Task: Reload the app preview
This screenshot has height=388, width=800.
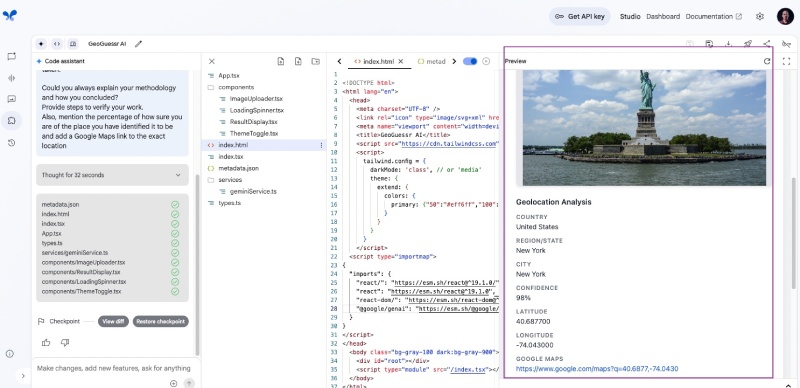Action: click(766, 61)
